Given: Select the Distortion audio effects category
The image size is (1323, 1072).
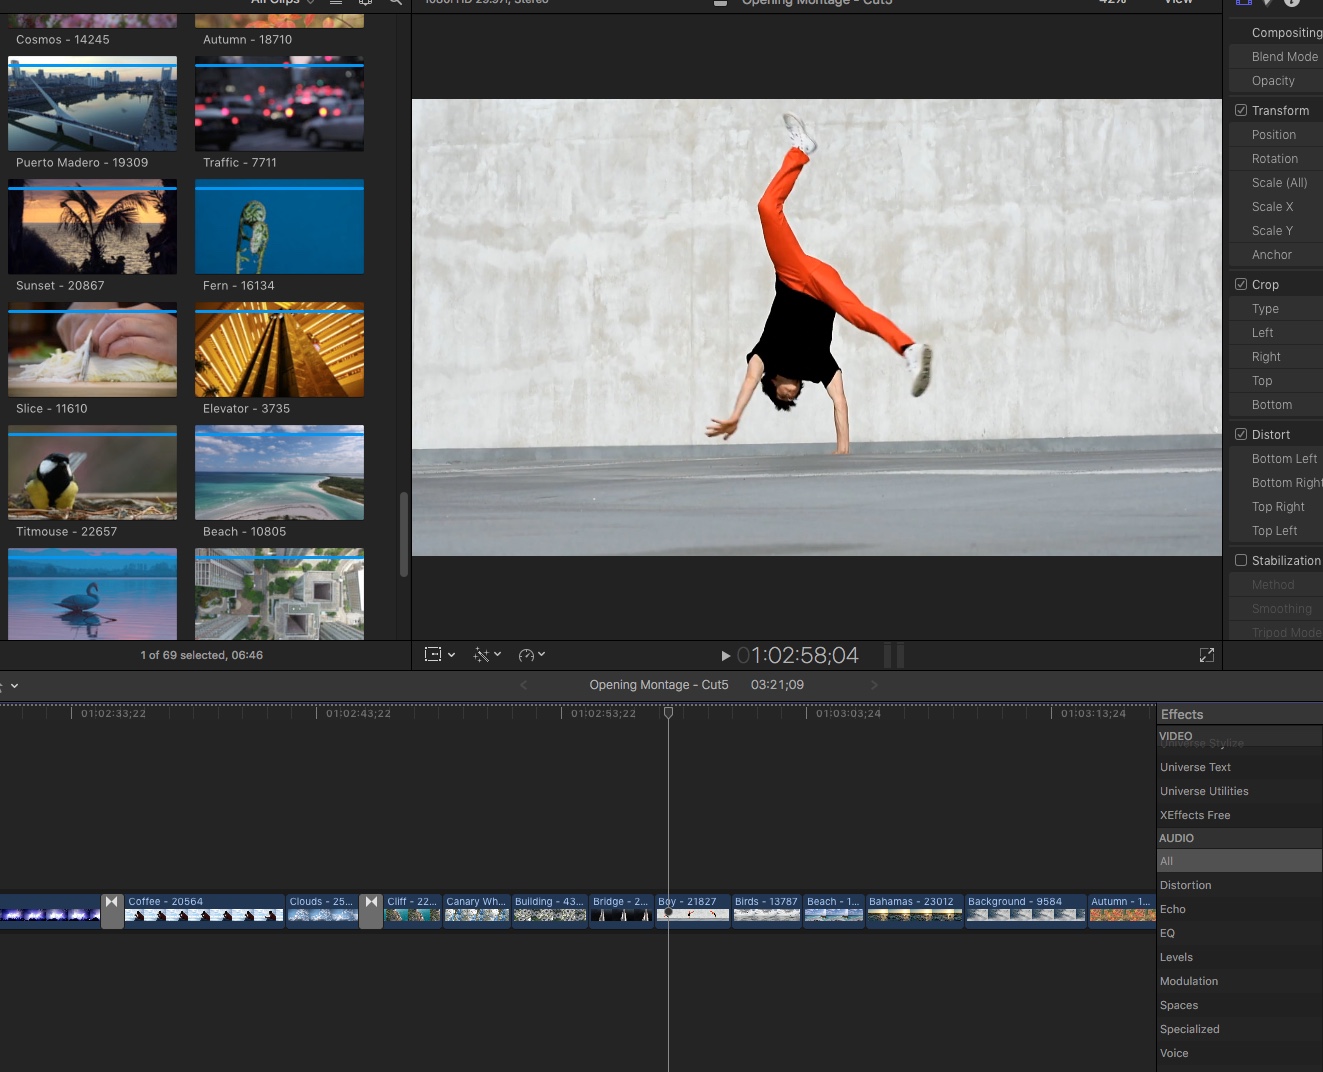Looking at the screenshot, I should (x=1185, y=886).
